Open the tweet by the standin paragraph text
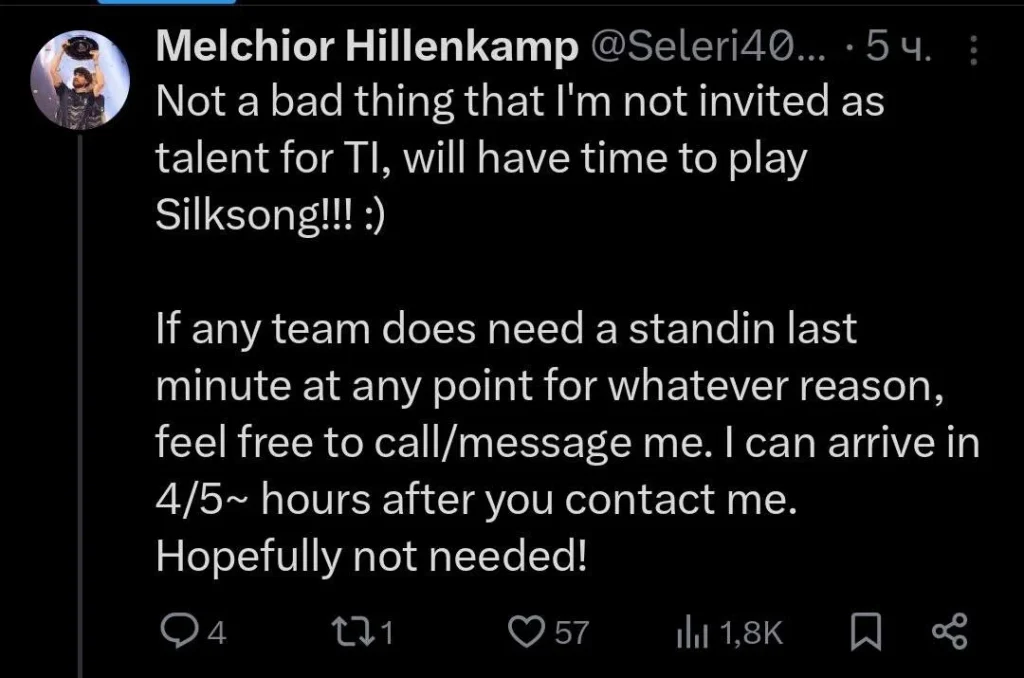Screen dimensions: 1024x678 click(568, 413)
